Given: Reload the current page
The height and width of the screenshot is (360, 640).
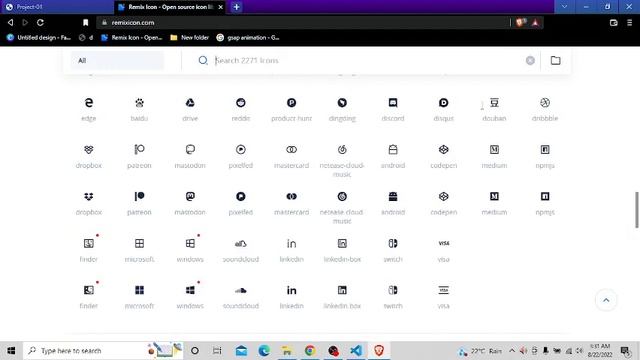Looking at the screenshot, I should click(40, 22).
